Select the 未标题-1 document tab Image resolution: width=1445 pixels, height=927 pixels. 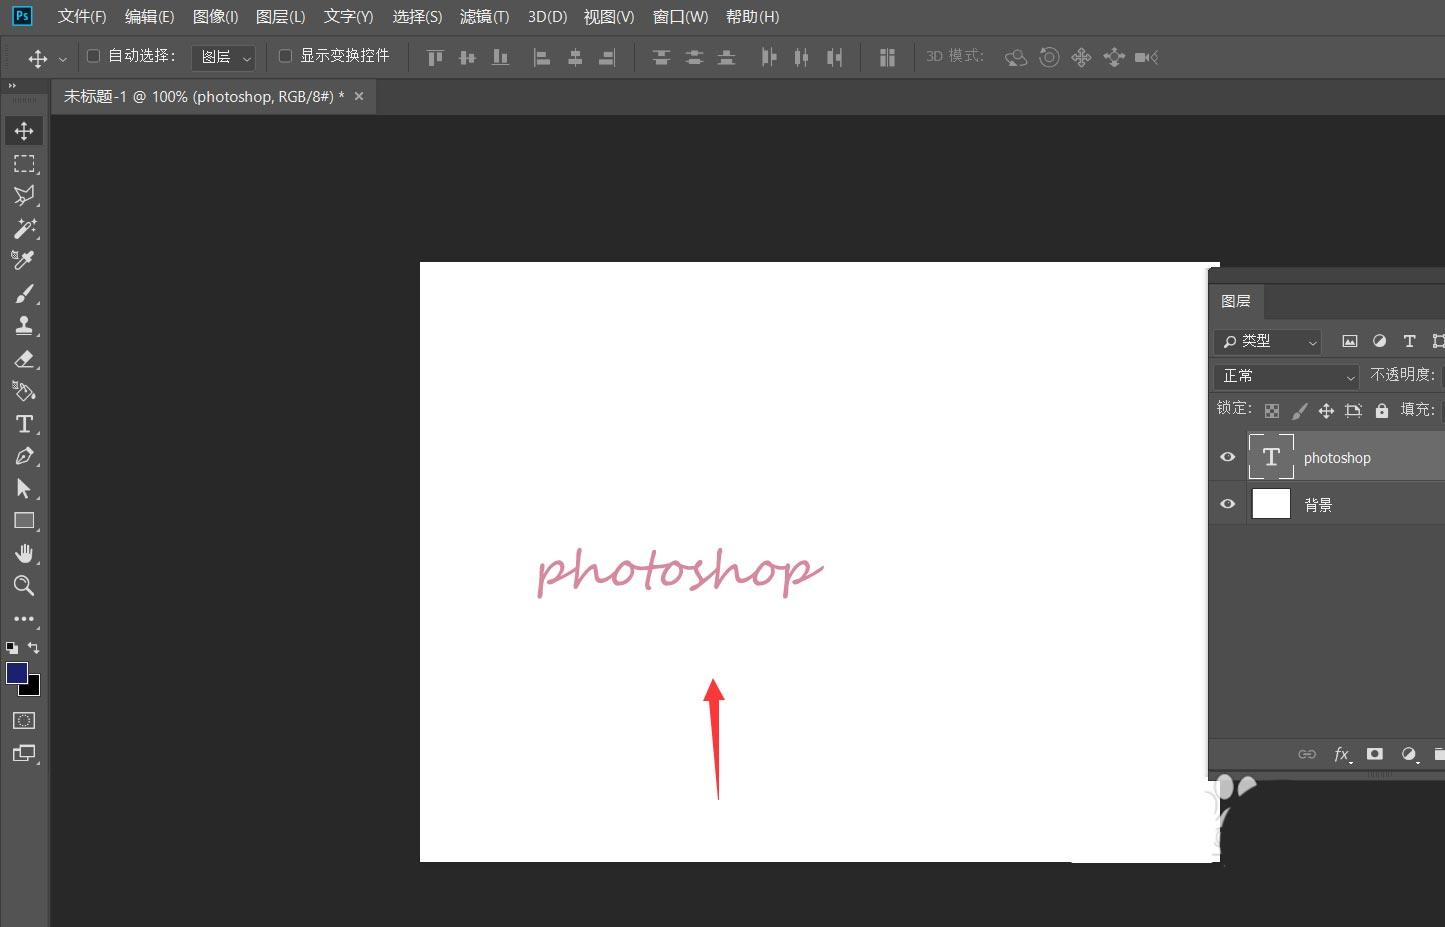[x=204, y=97]
